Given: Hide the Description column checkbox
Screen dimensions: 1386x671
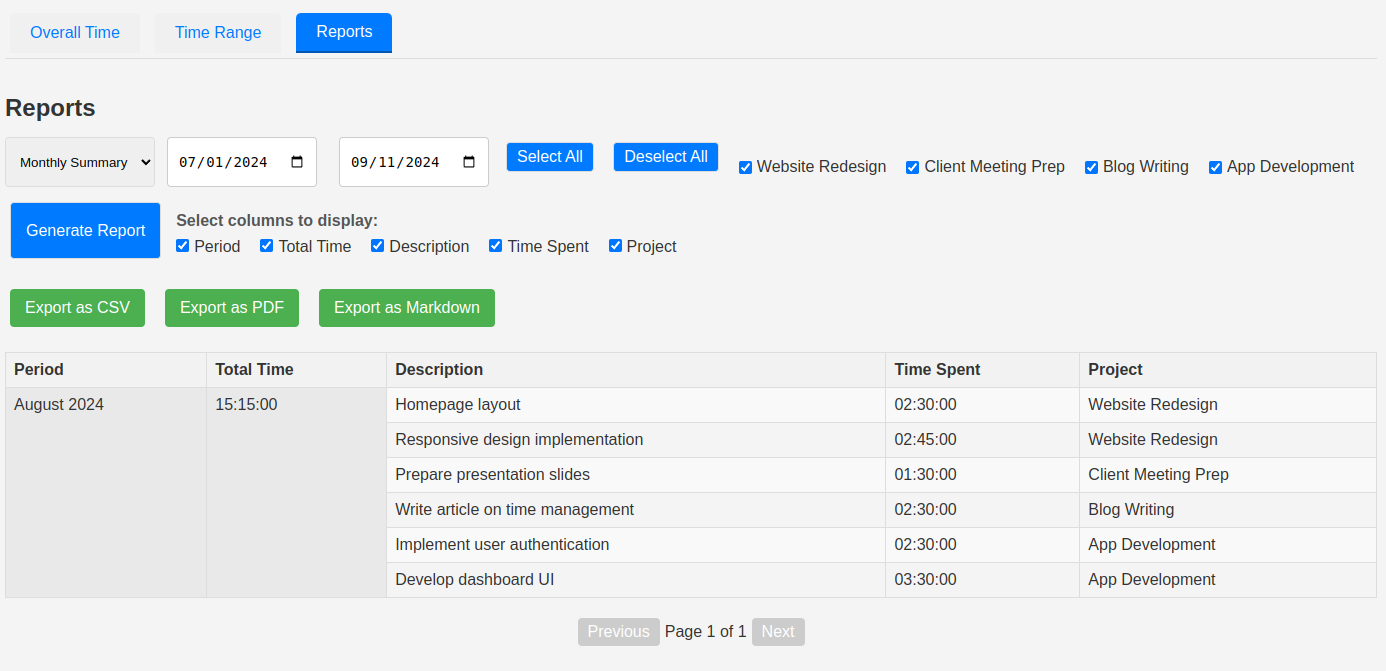Looking at the screenshot, I should (377, 246).
